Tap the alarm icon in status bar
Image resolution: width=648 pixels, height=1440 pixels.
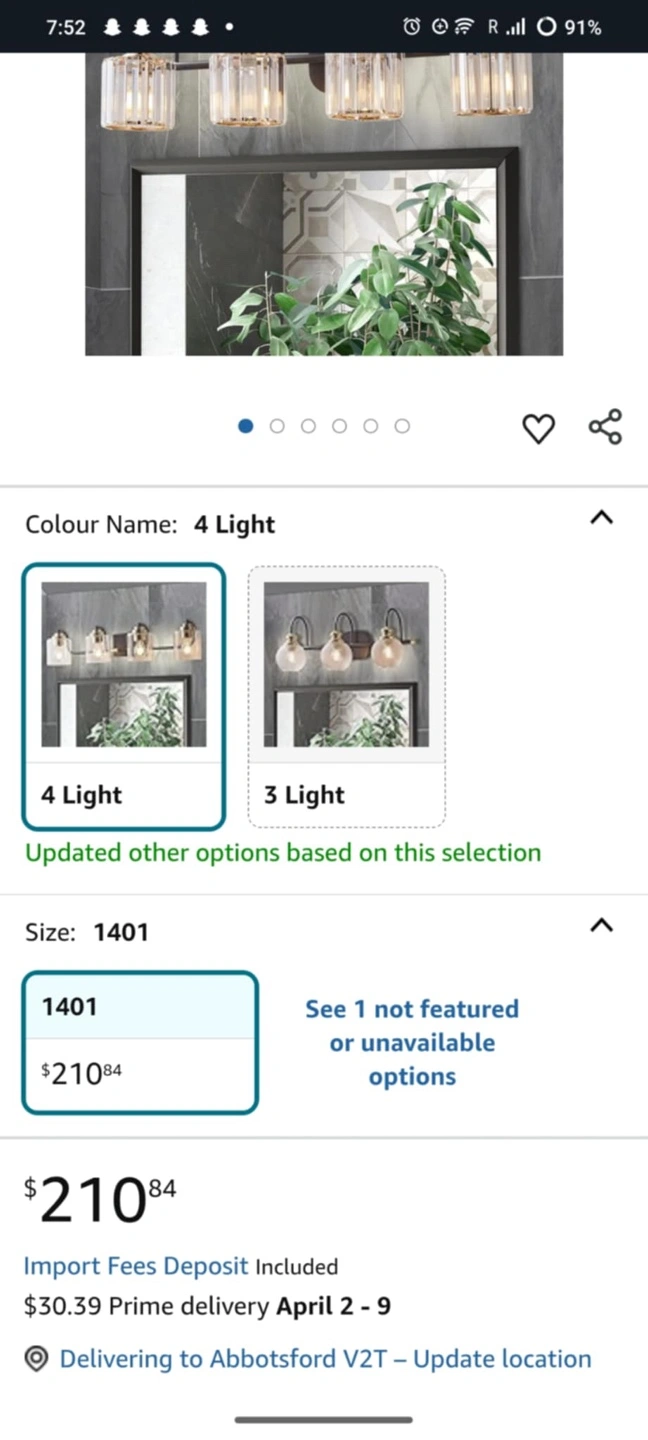tap(411, 27)
